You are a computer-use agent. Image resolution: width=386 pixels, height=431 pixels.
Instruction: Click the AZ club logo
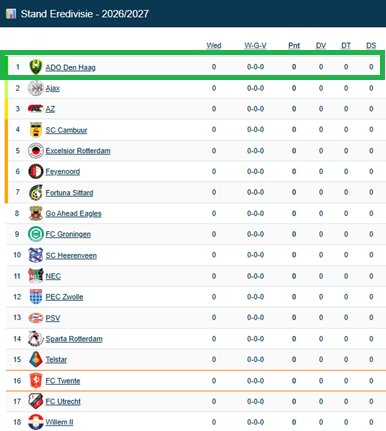36,109
